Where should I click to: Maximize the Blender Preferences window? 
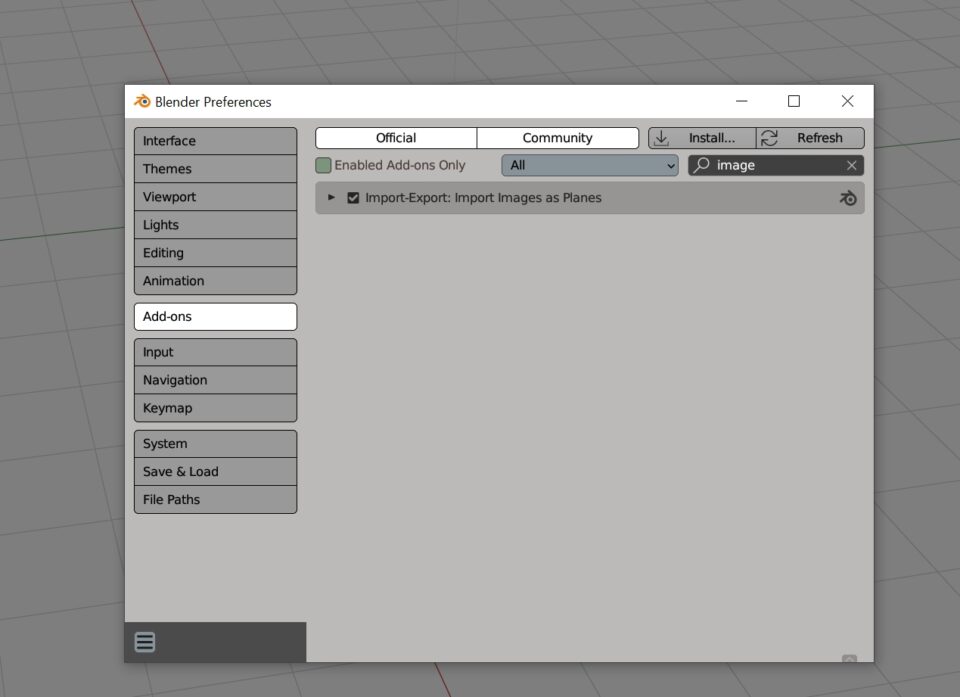coord(794,101)
